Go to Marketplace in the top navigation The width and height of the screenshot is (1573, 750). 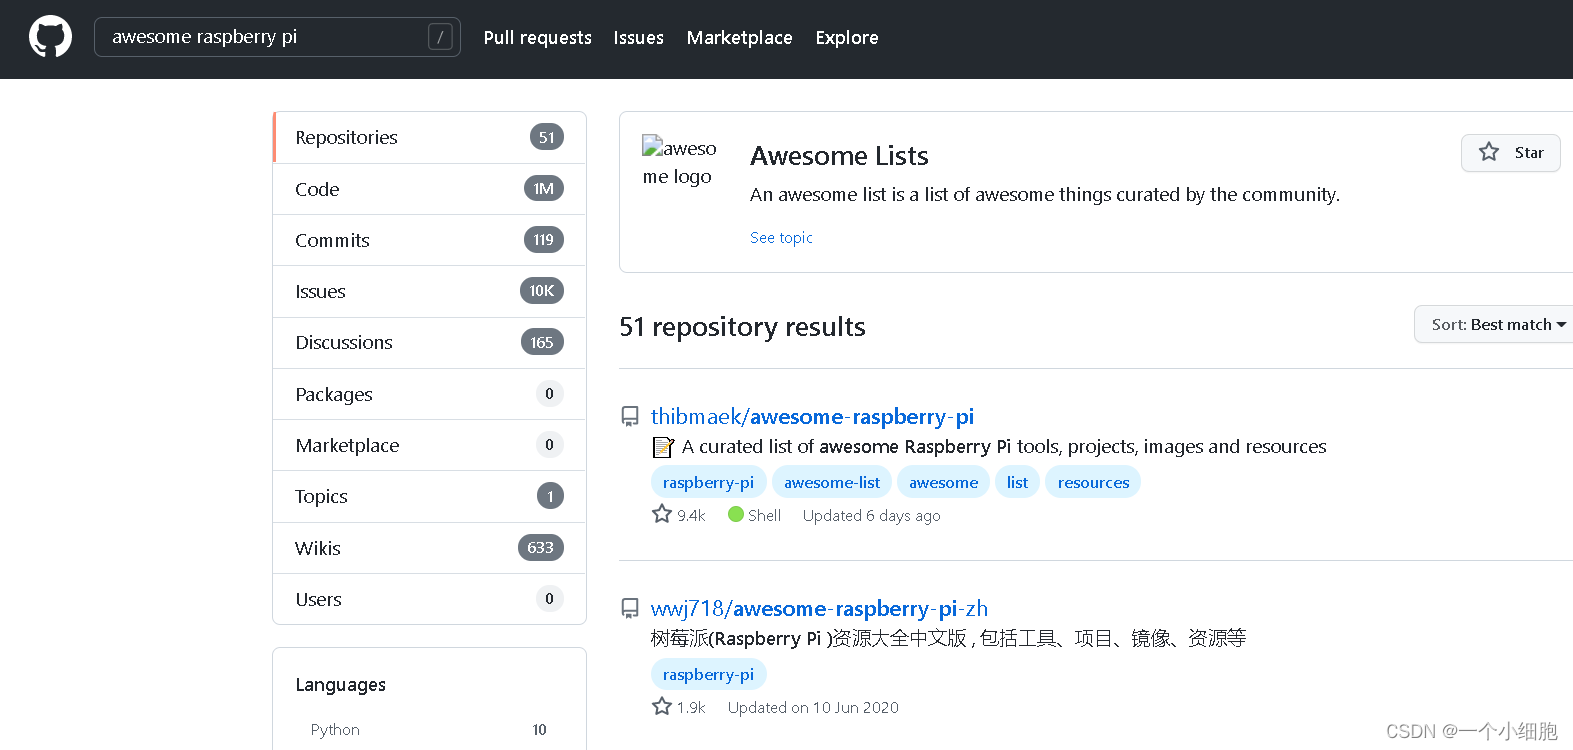point(740,38)
